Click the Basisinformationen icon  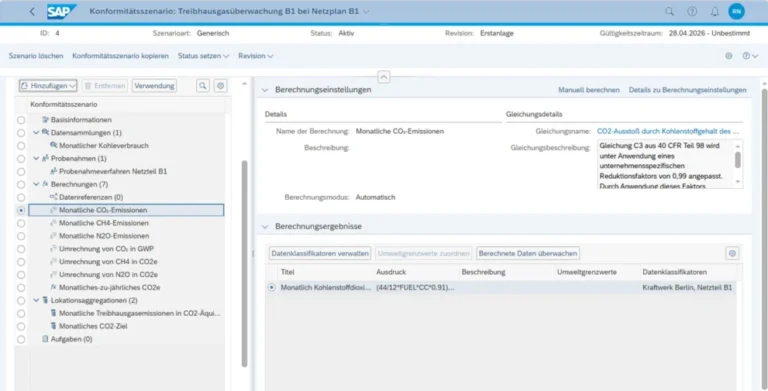coord(46,120)
